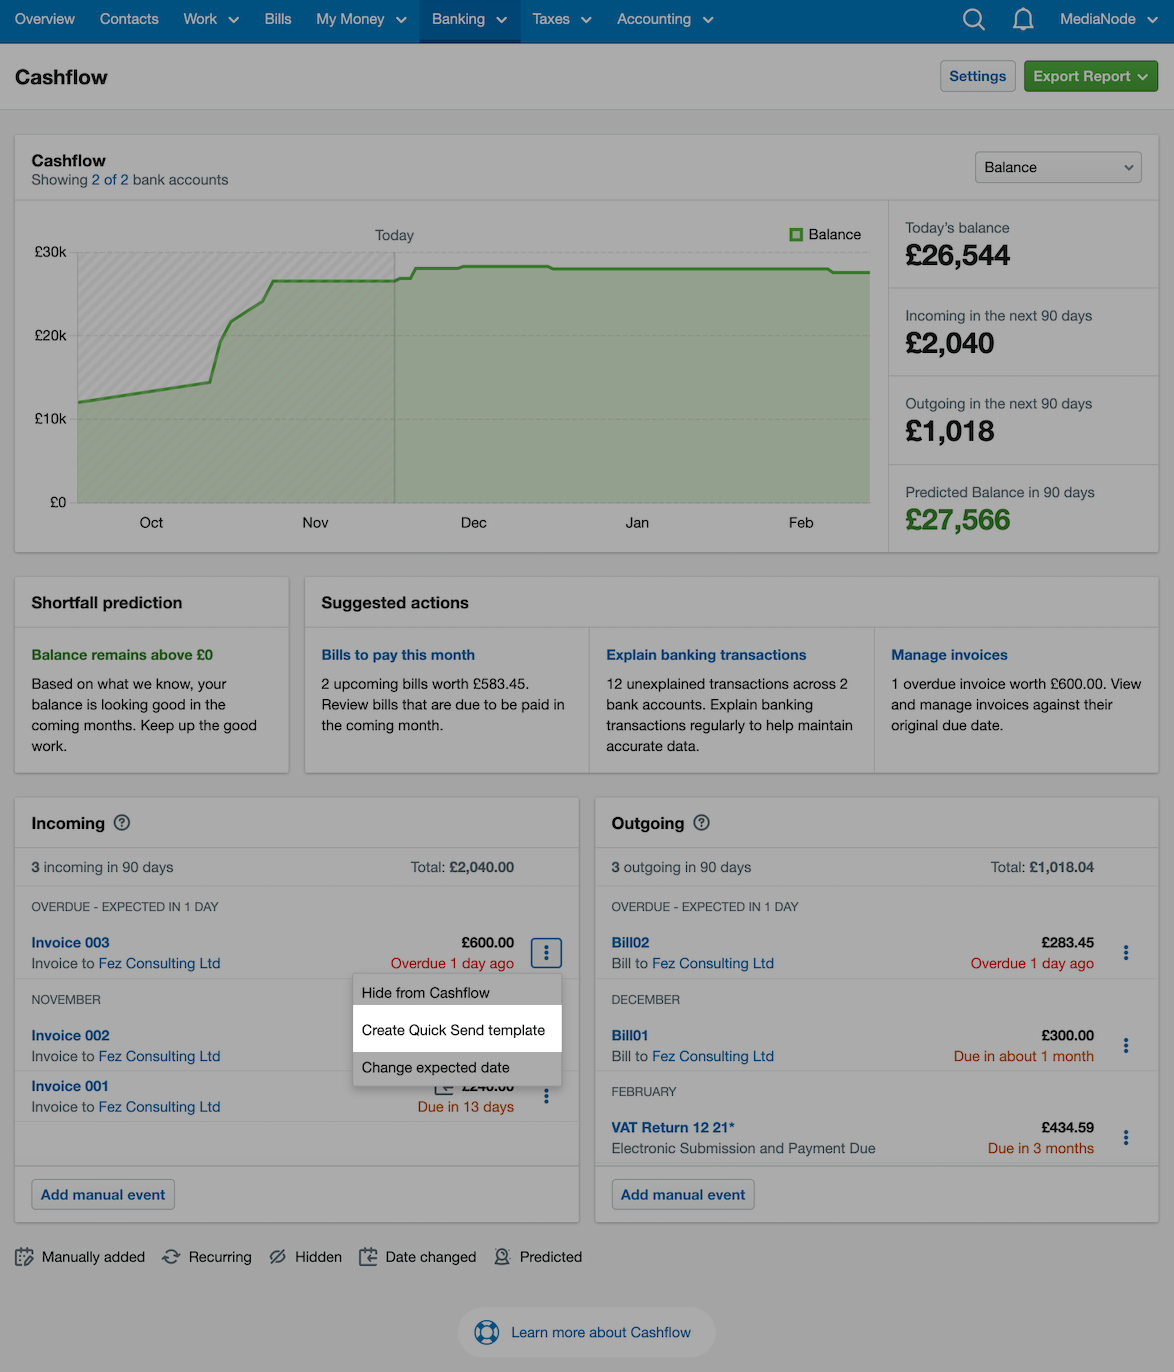
Task: Click the Manually added legend icon
Action: (x=25, y=1257)
